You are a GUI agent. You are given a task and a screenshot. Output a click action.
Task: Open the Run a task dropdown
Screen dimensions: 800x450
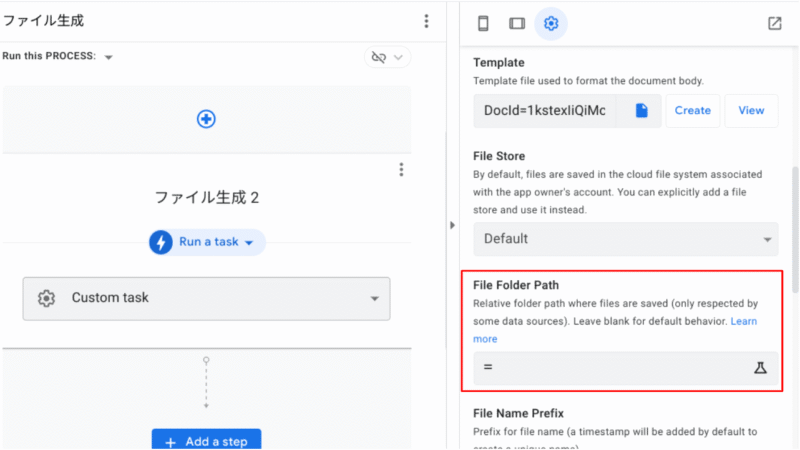coord(207,242)
